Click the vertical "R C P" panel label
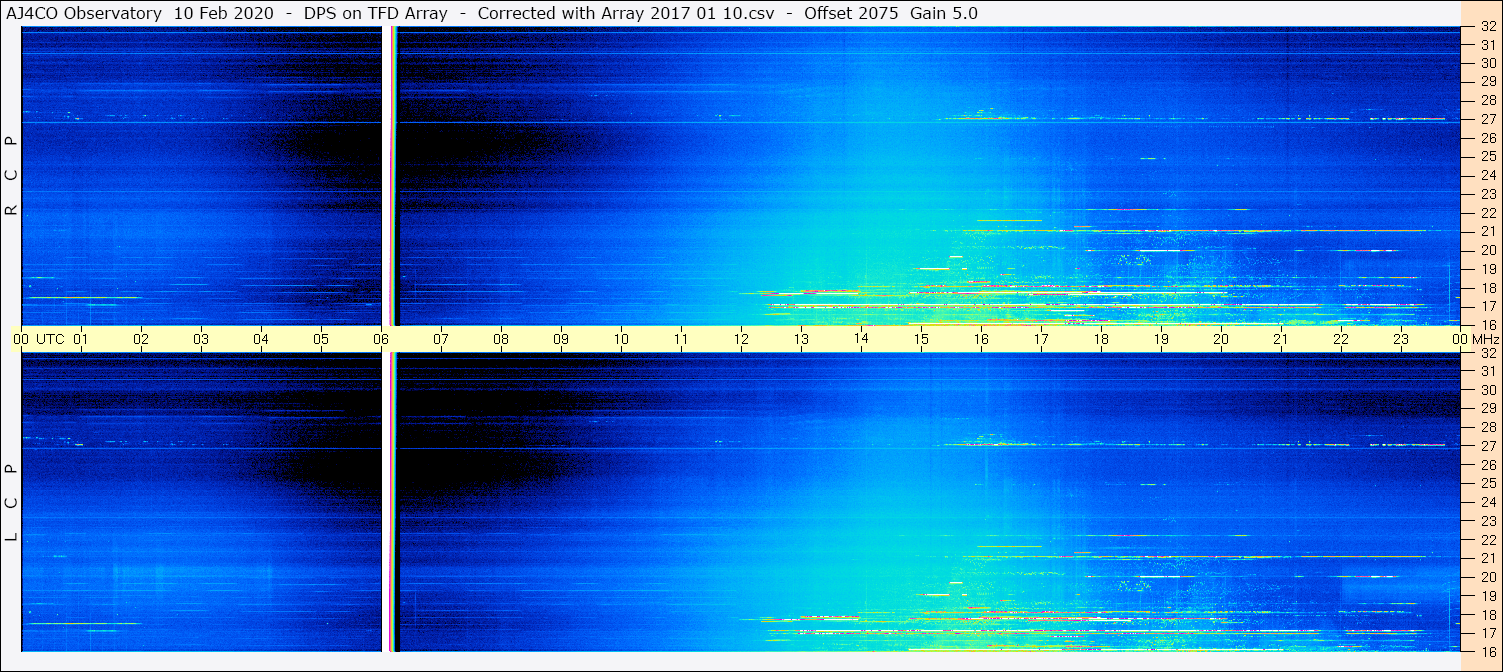 click(x=11, y=176)
